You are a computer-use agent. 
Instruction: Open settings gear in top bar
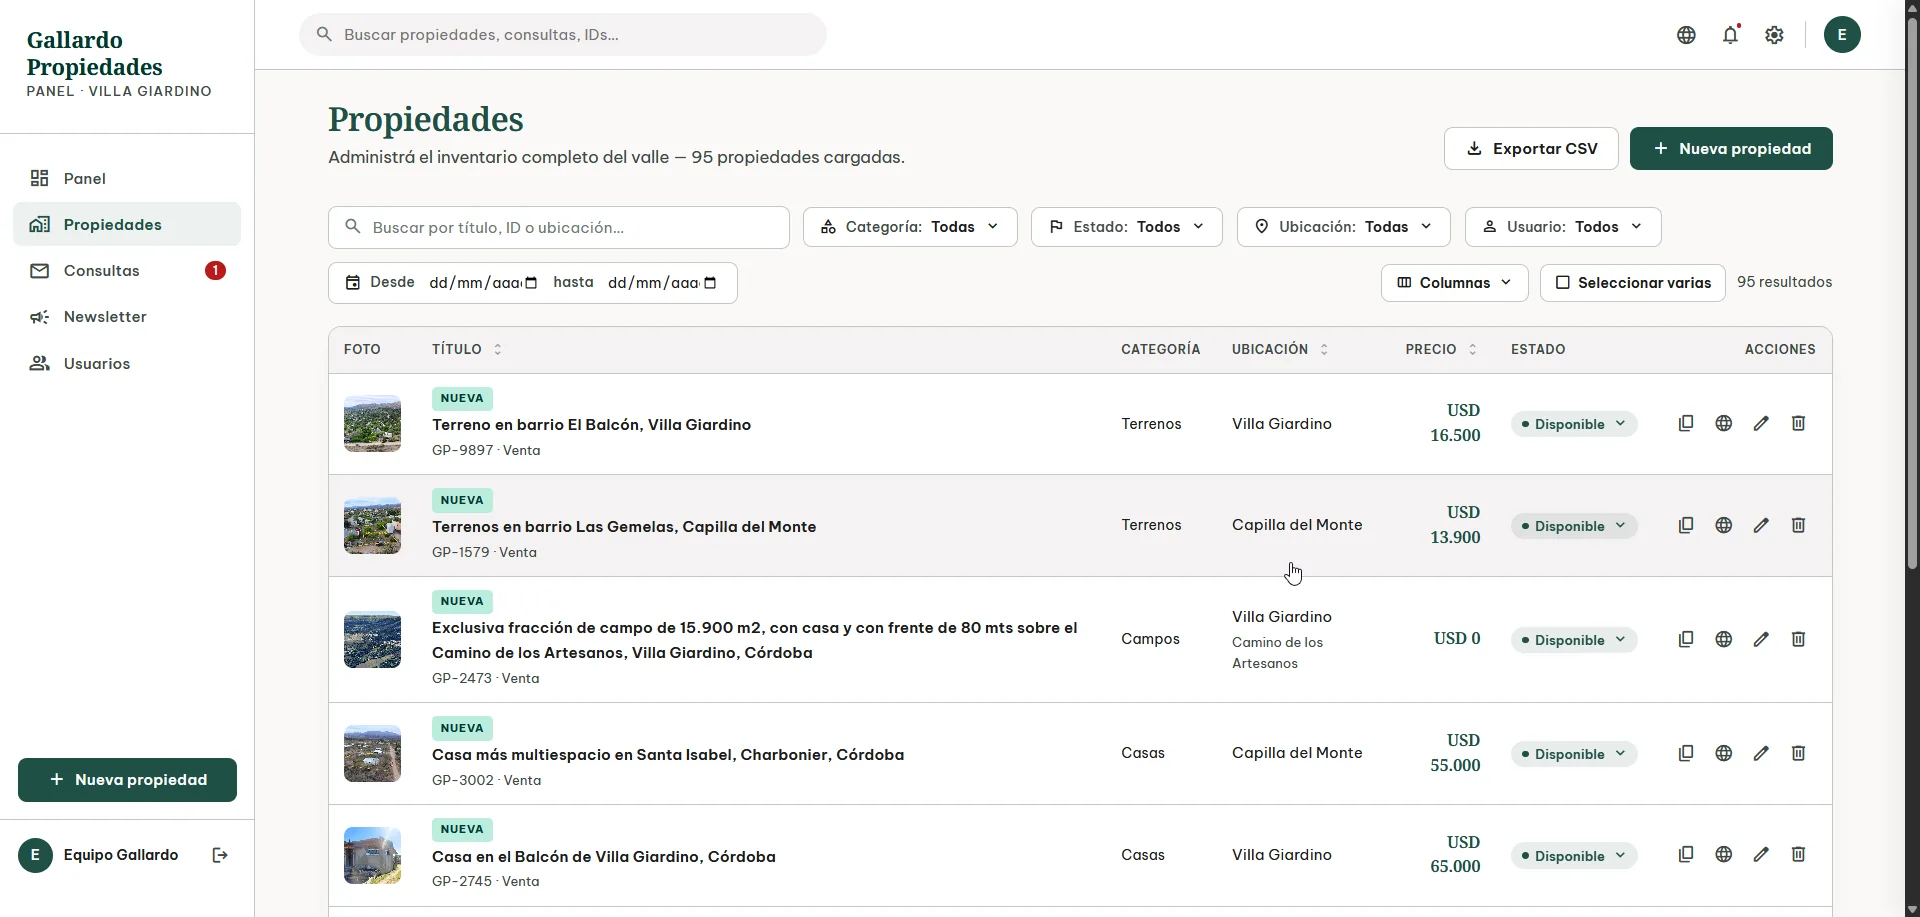point(1774,35)
